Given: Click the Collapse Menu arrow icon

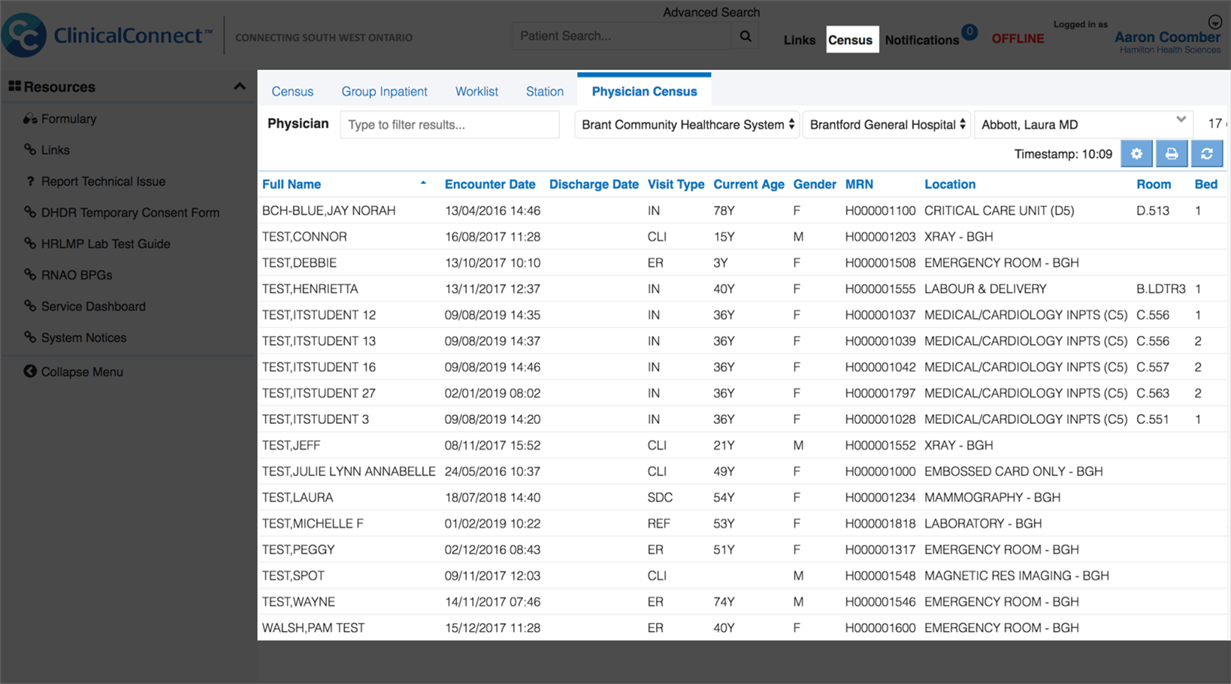Looking at the screenshot, I should [30, 372].
